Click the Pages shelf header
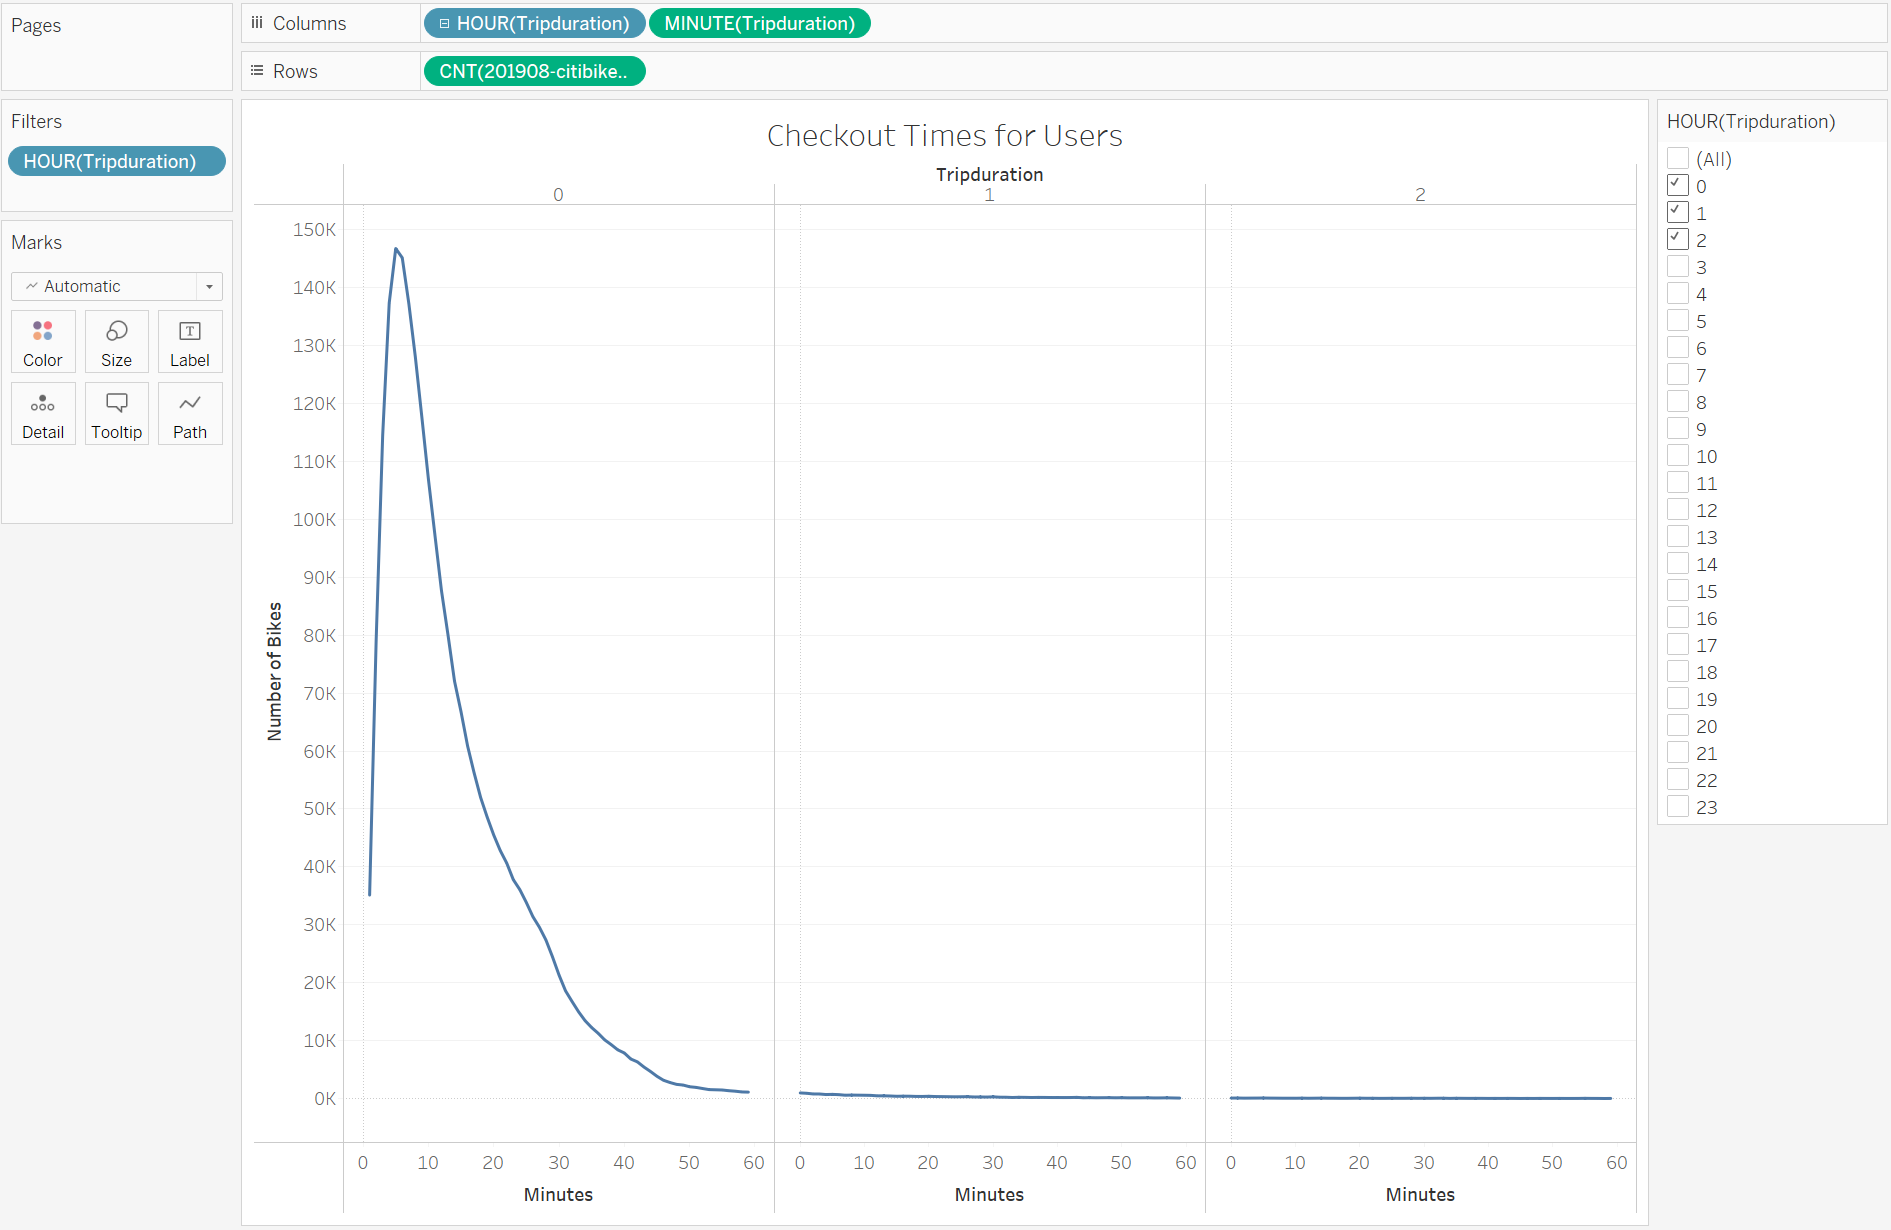Screen dimensions: 1891x1230 (x=36, y=25)
